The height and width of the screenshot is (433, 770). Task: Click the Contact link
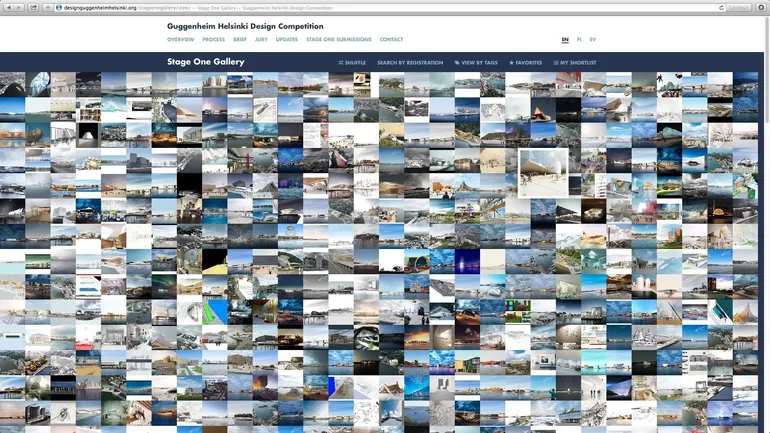pos(391,40)
